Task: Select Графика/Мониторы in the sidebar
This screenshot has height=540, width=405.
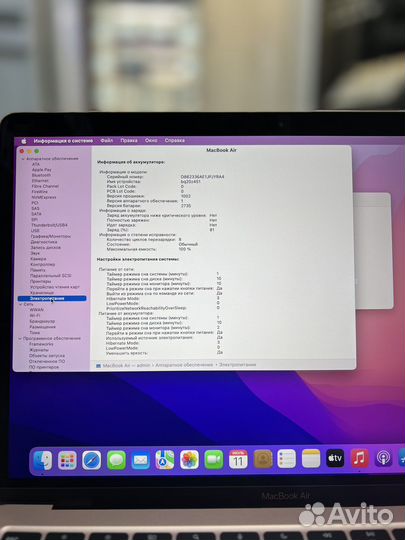Action: (51, 236)
